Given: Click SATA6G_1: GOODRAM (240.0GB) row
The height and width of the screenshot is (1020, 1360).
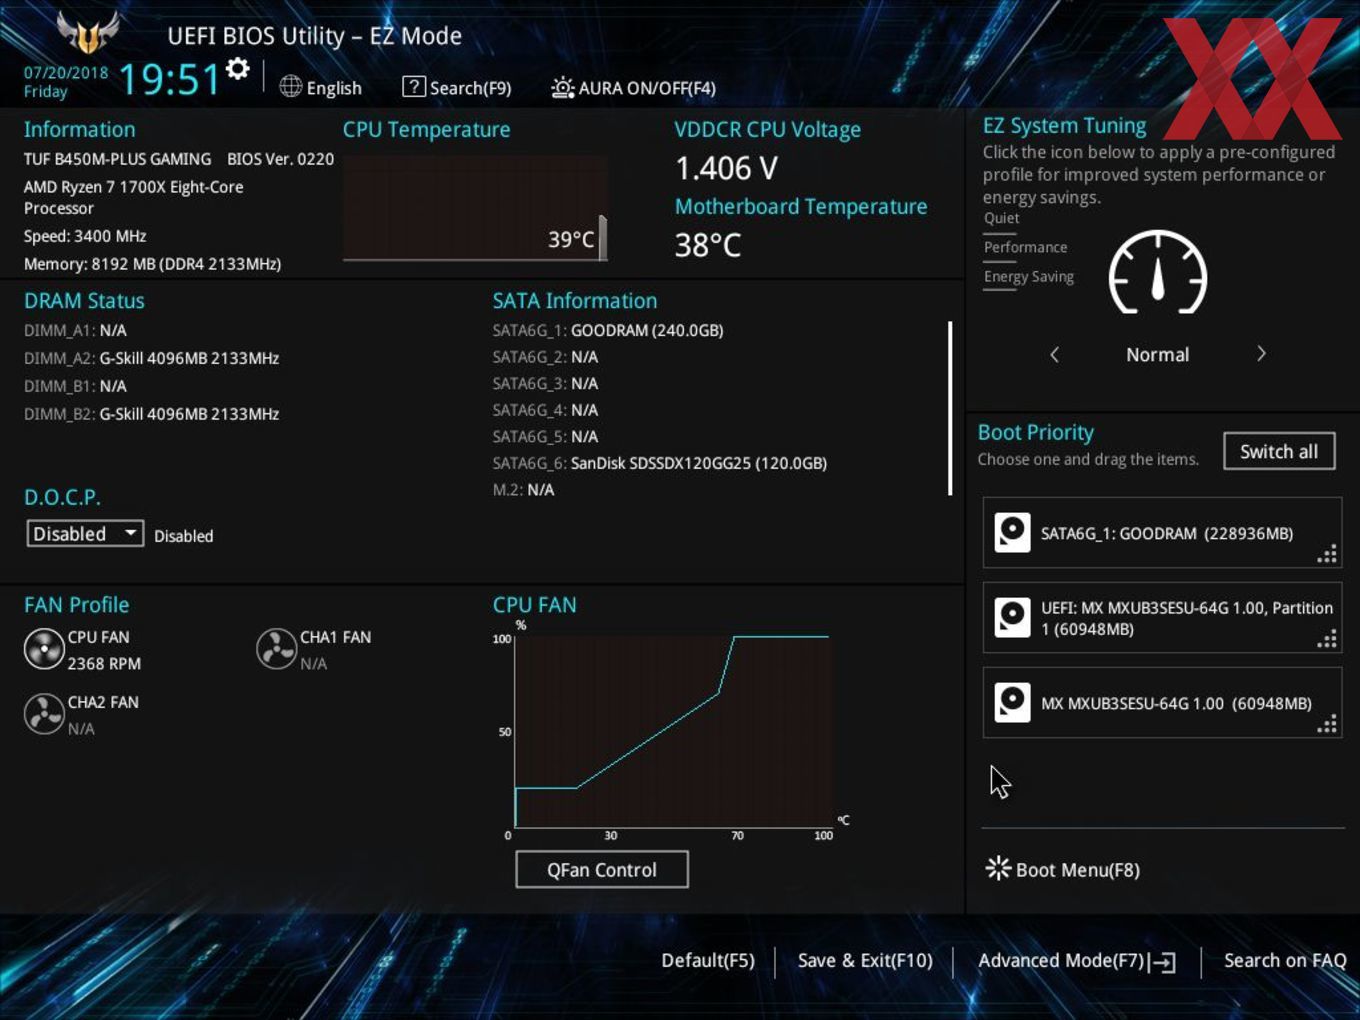Looking at the screenshot, I should (608, 330).
